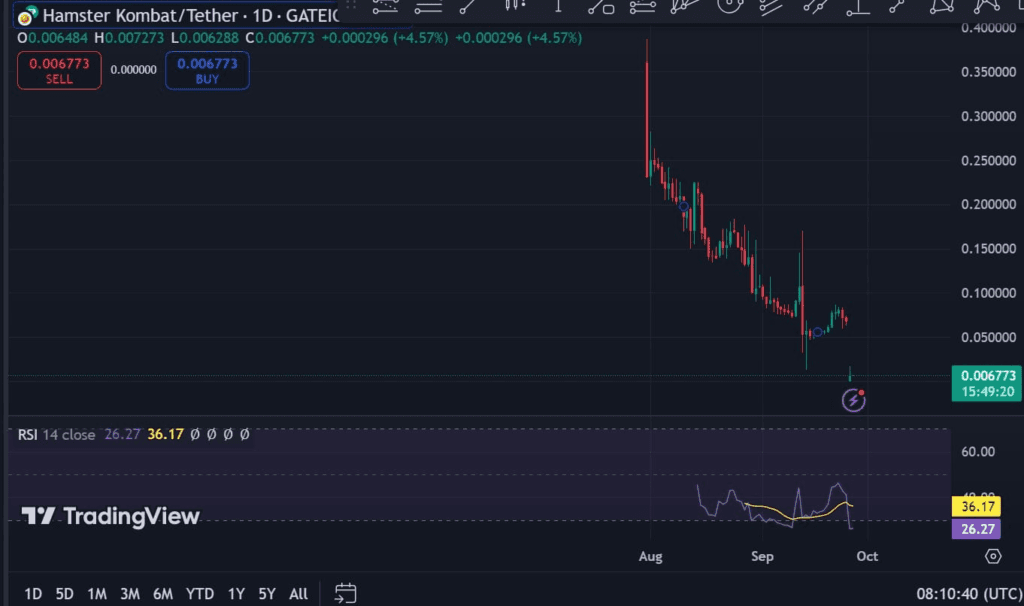The height and width of the screenshot is (606, 1024).
Task: Select the line-with-rectangle drawing tool icon
Action: [x=601, y=7]
